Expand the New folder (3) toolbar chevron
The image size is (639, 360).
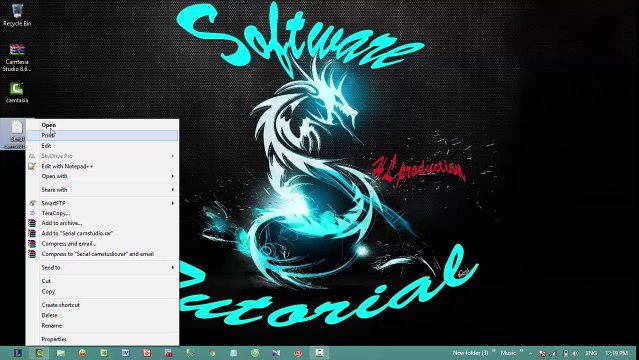pyautogui.click(x=493, y=351)
